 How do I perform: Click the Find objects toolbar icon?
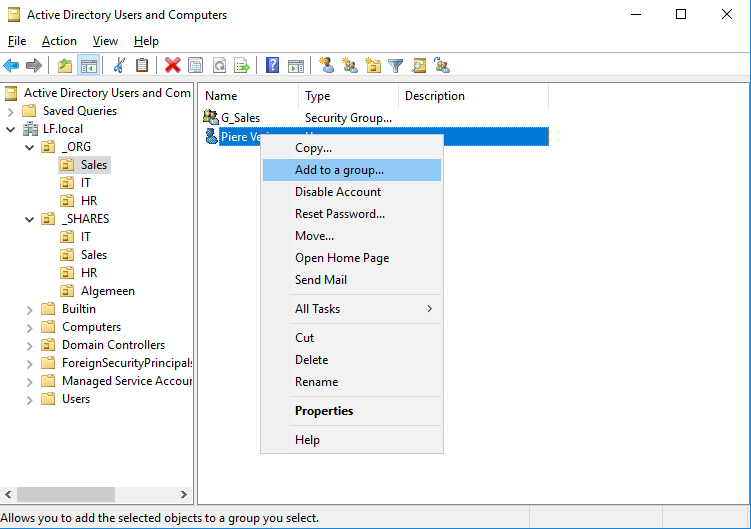[419, 65]
